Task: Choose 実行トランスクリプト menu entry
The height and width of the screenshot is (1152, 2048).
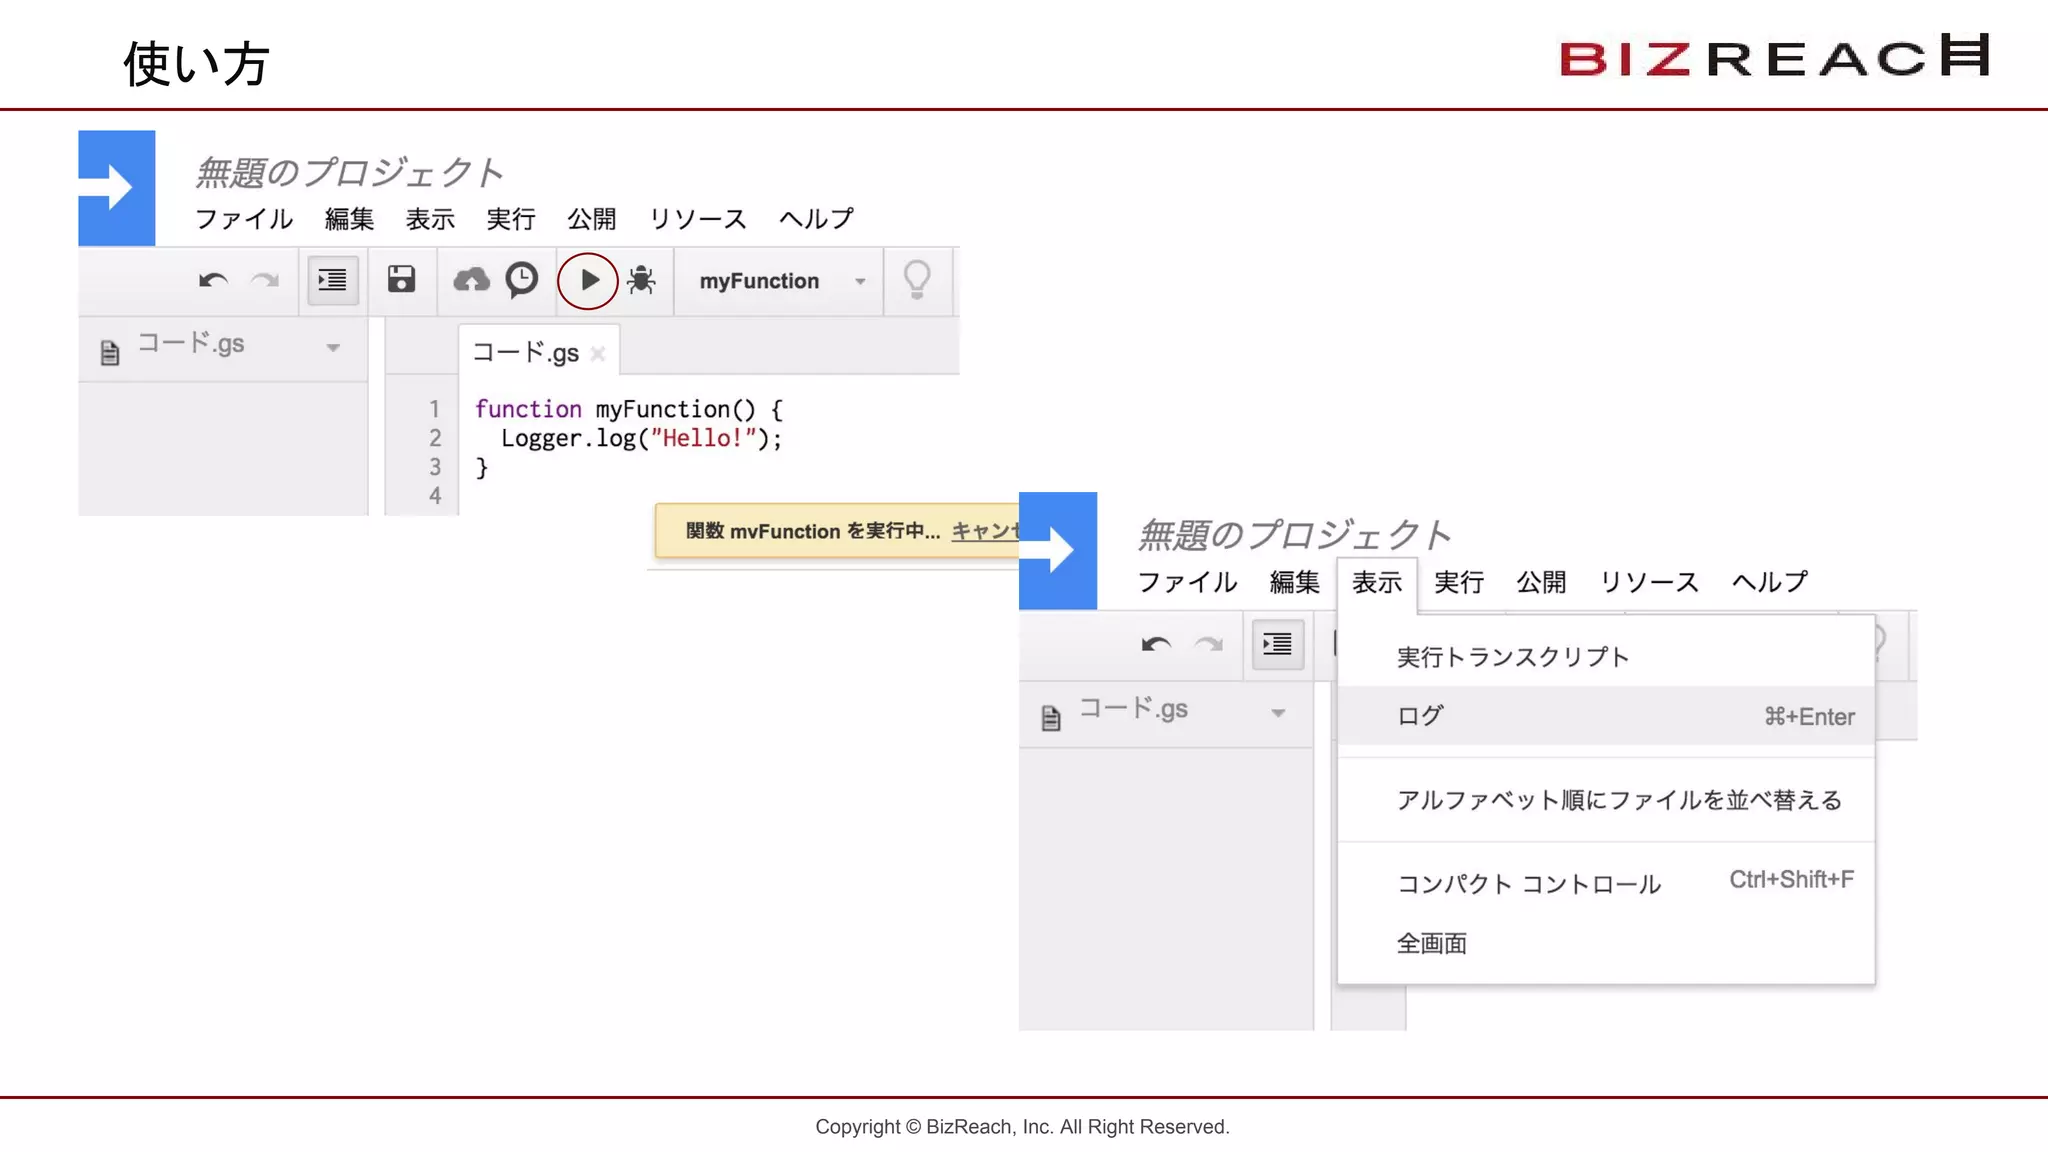Action: coord(1512,657)
